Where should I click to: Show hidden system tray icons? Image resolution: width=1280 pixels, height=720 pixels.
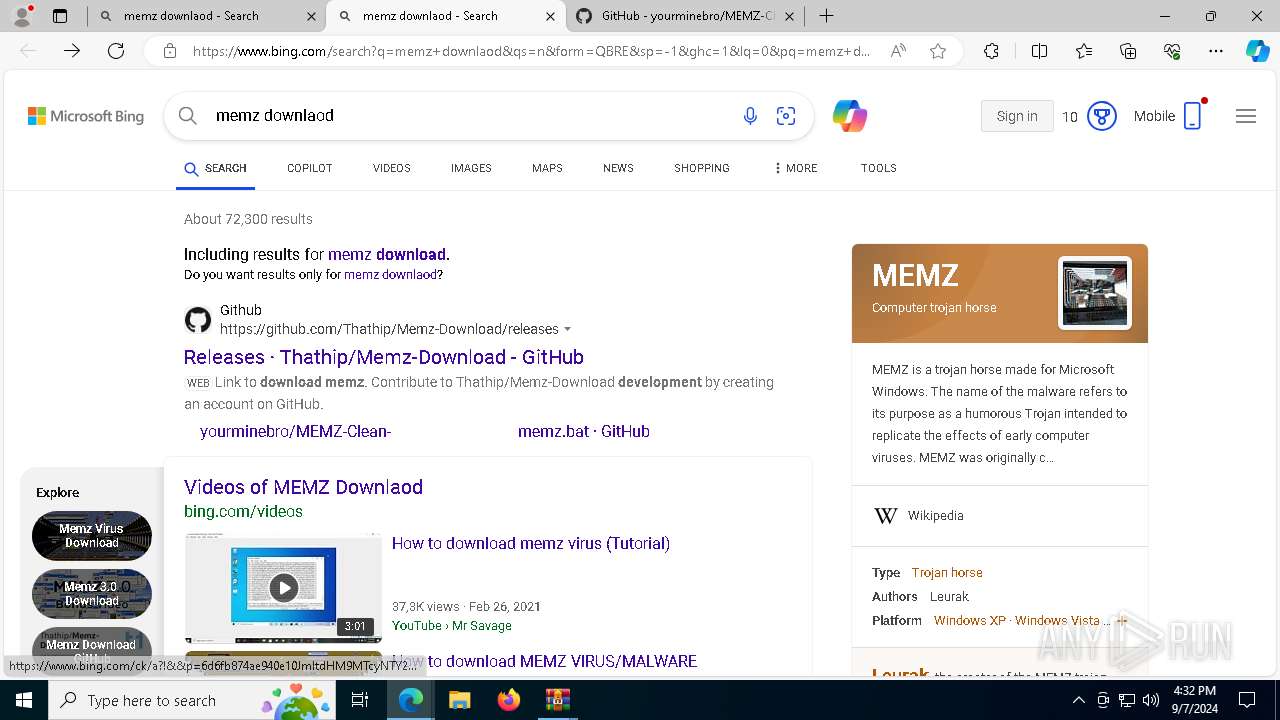pyautogui.click(x=1078, y=700)
